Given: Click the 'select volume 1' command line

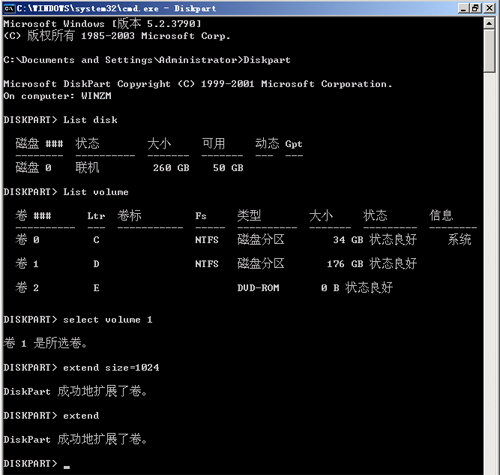Looking at the screenshot, I should (78, 319).
